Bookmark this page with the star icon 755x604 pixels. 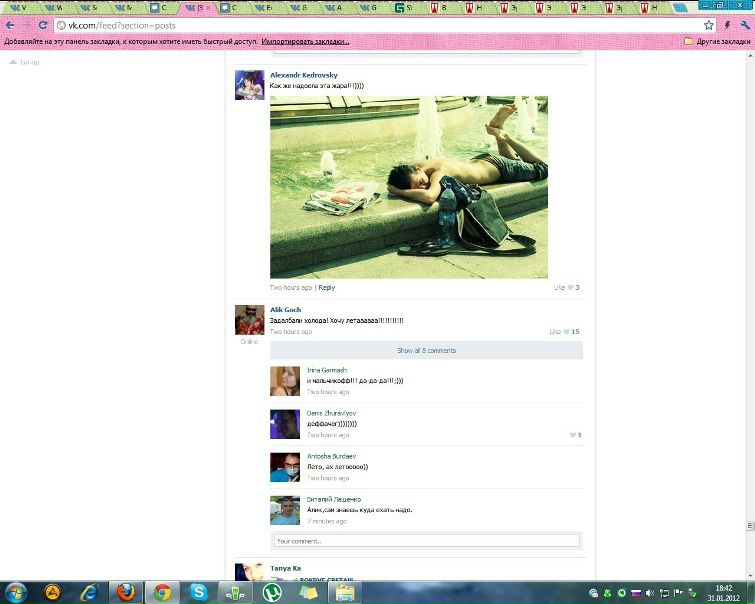708,25
